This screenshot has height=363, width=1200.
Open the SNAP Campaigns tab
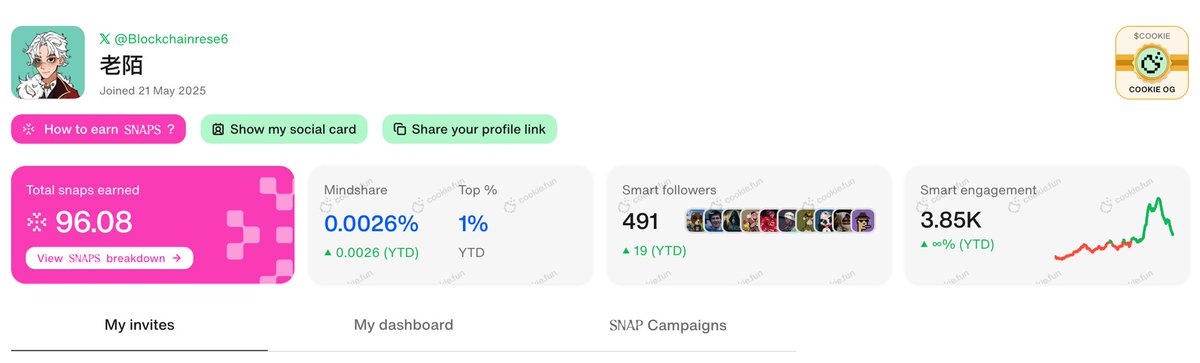pyautogui.click(x=668, y=325)
